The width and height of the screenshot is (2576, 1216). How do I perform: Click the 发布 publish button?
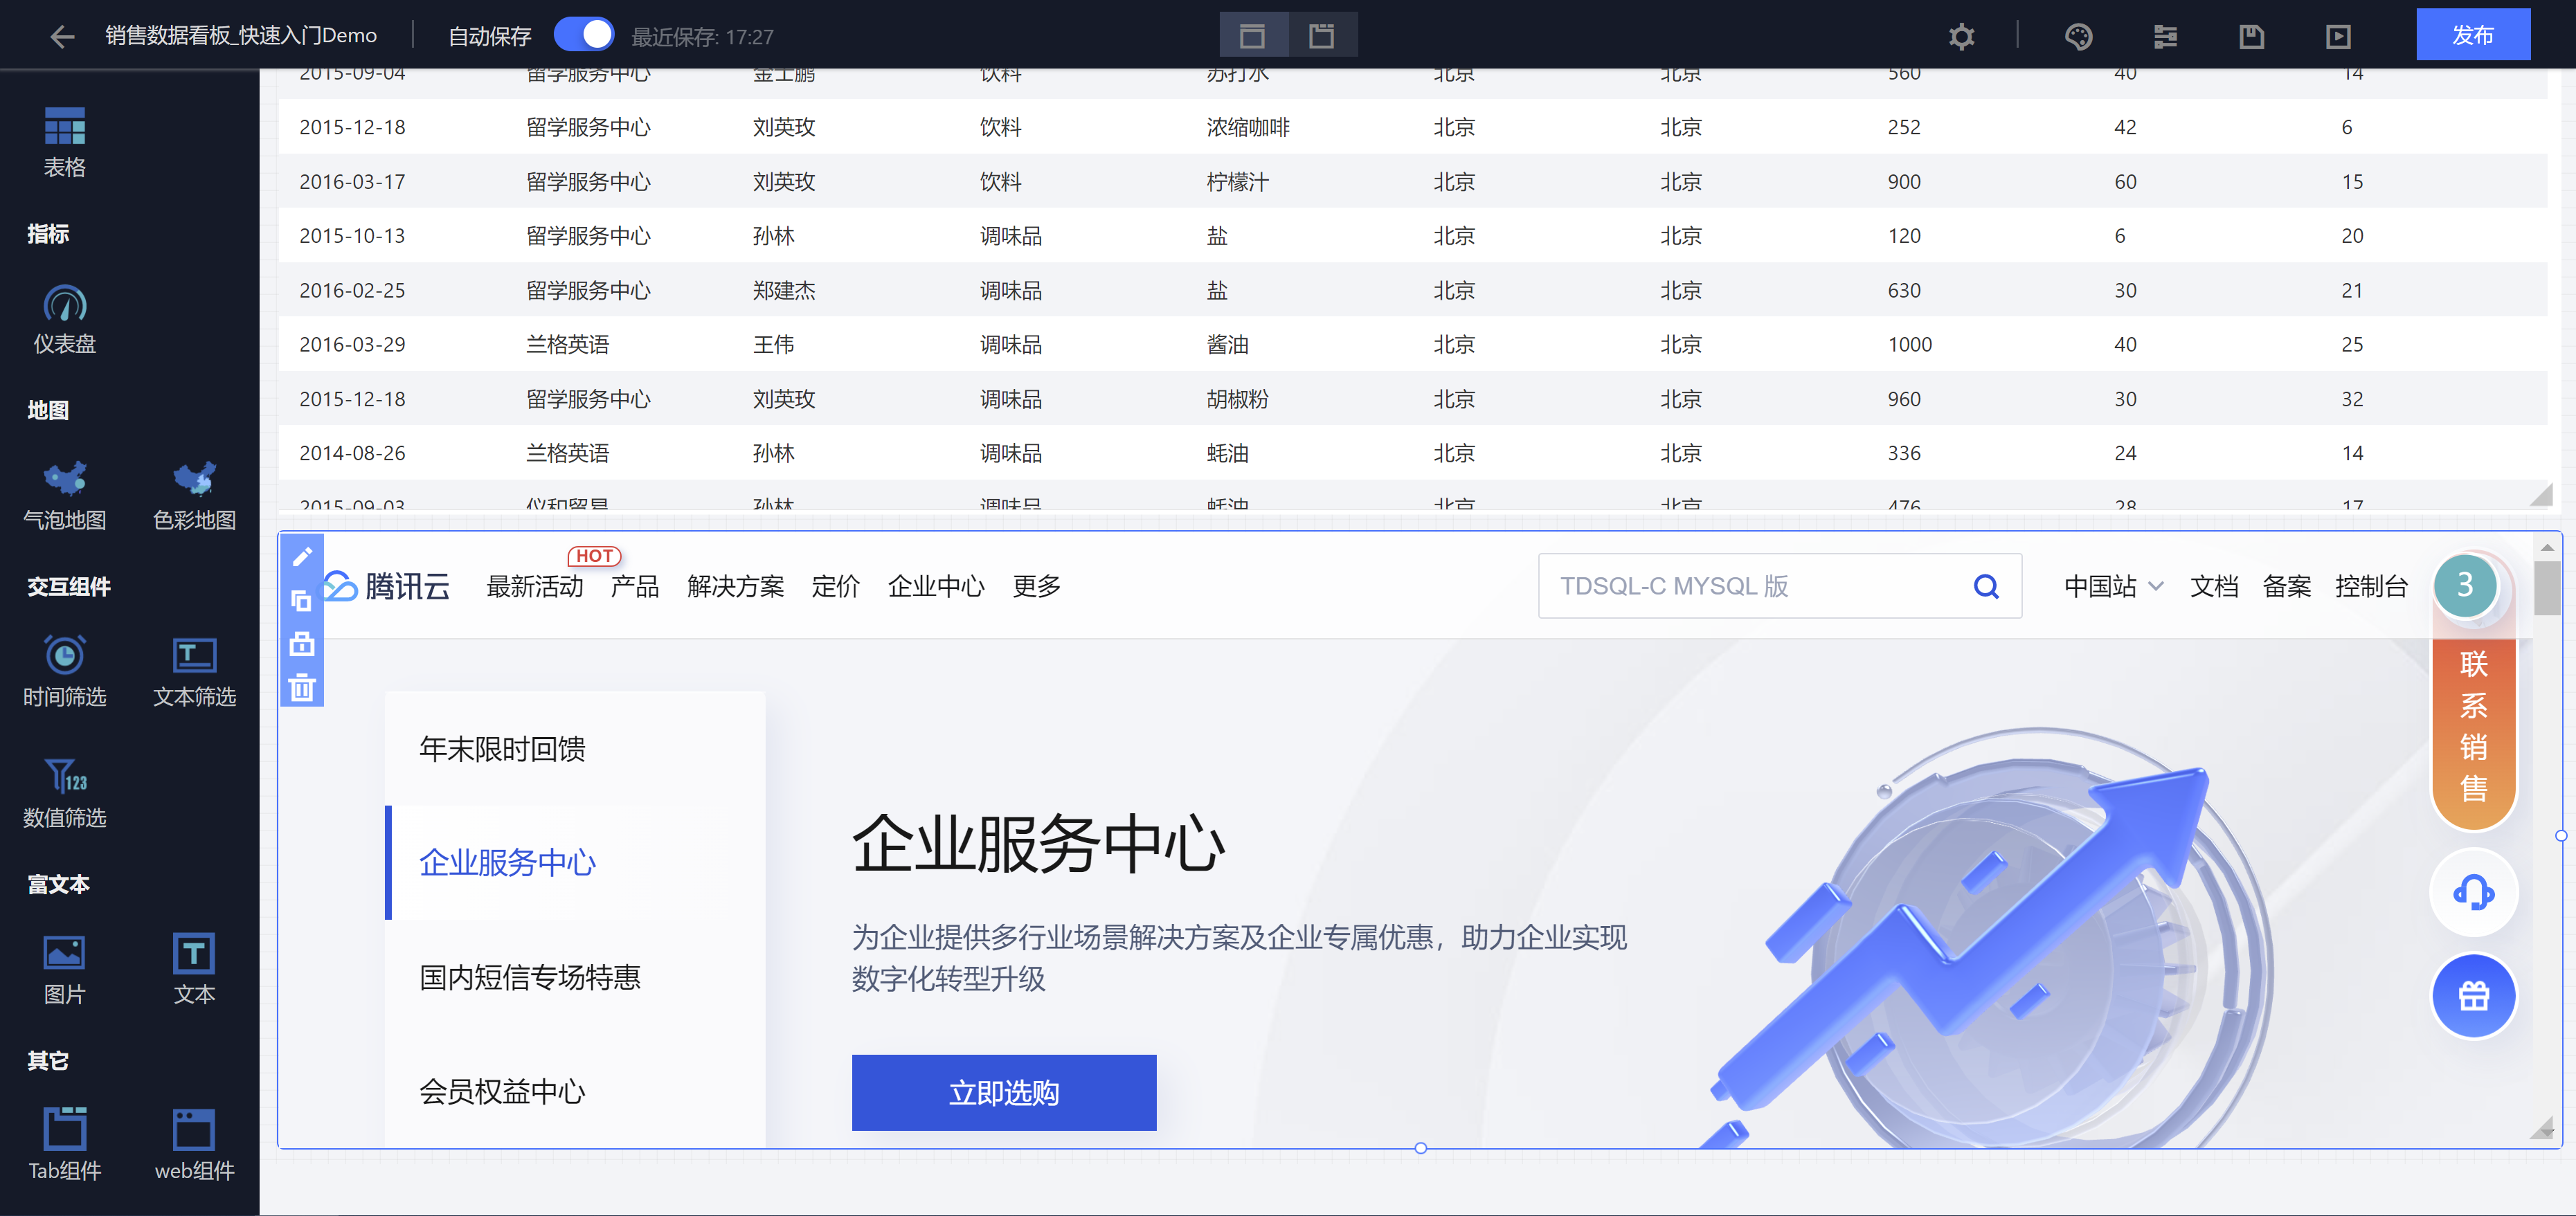2472,35
